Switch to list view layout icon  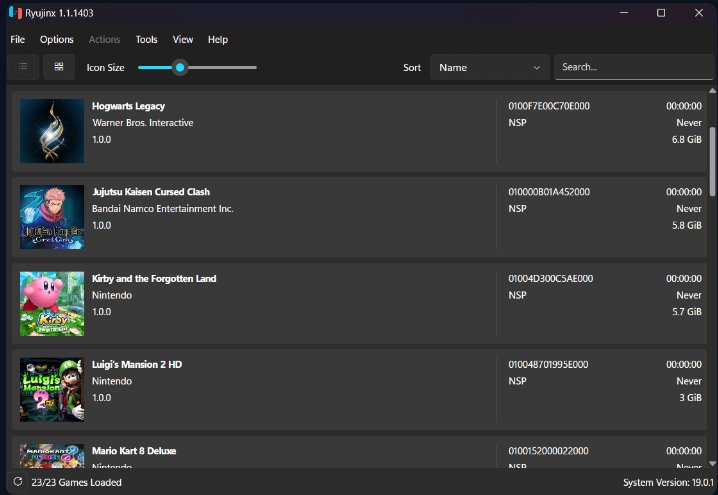[x=23, y=67]
